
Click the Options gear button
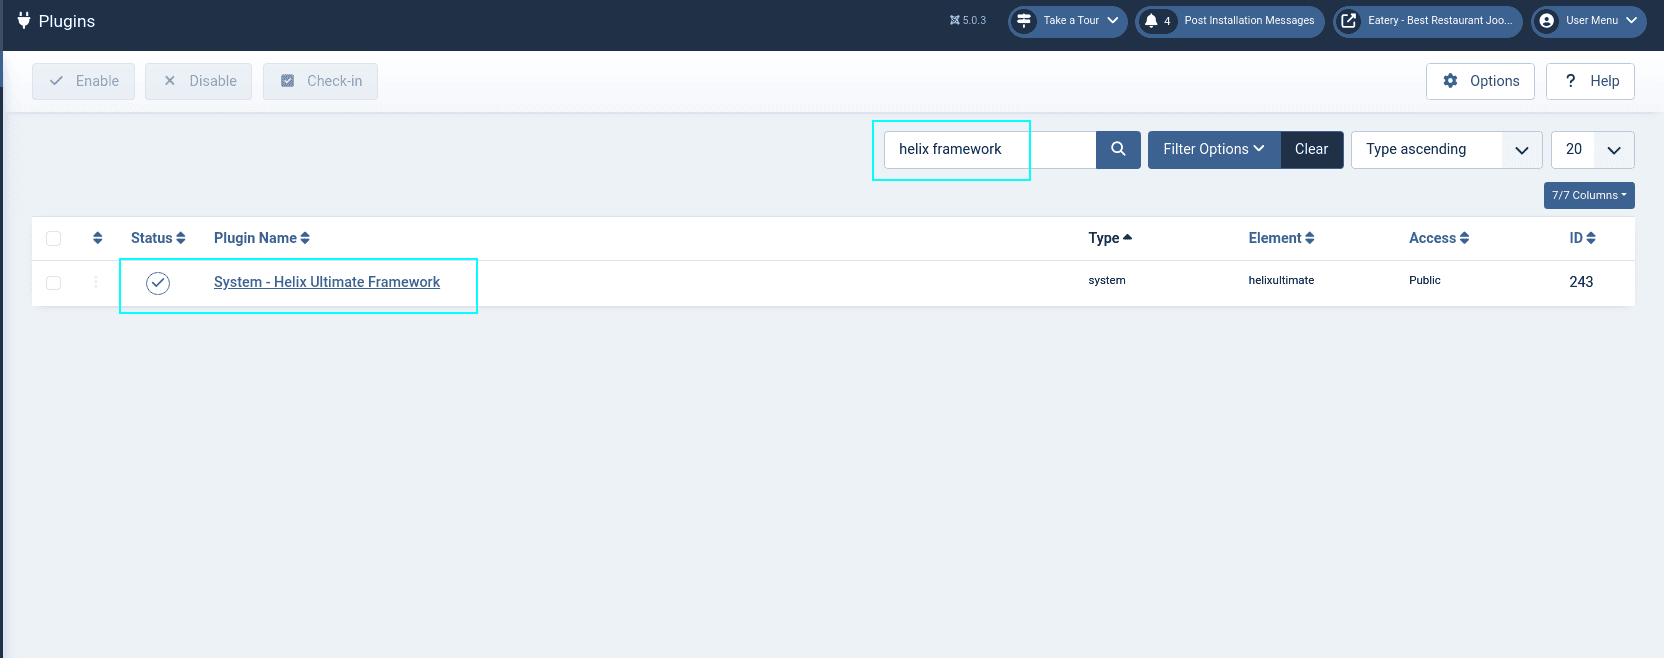pyautogui.click(x=1480, y=81)
